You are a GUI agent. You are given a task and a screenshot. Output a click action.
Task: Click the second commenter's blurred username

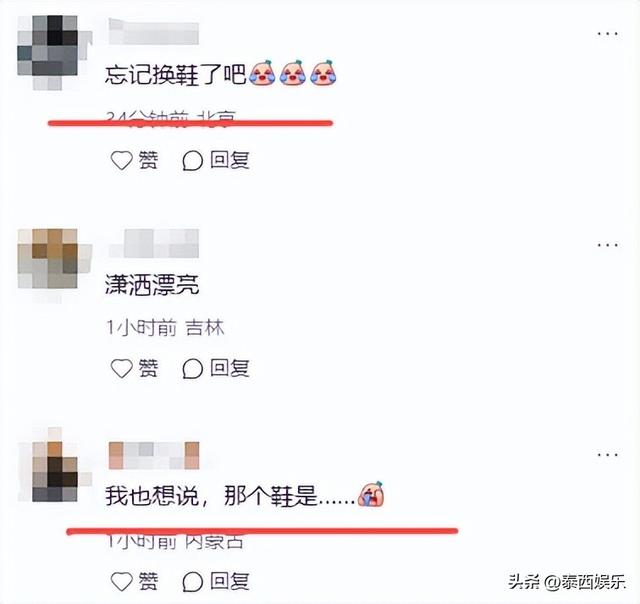(153, 243)
